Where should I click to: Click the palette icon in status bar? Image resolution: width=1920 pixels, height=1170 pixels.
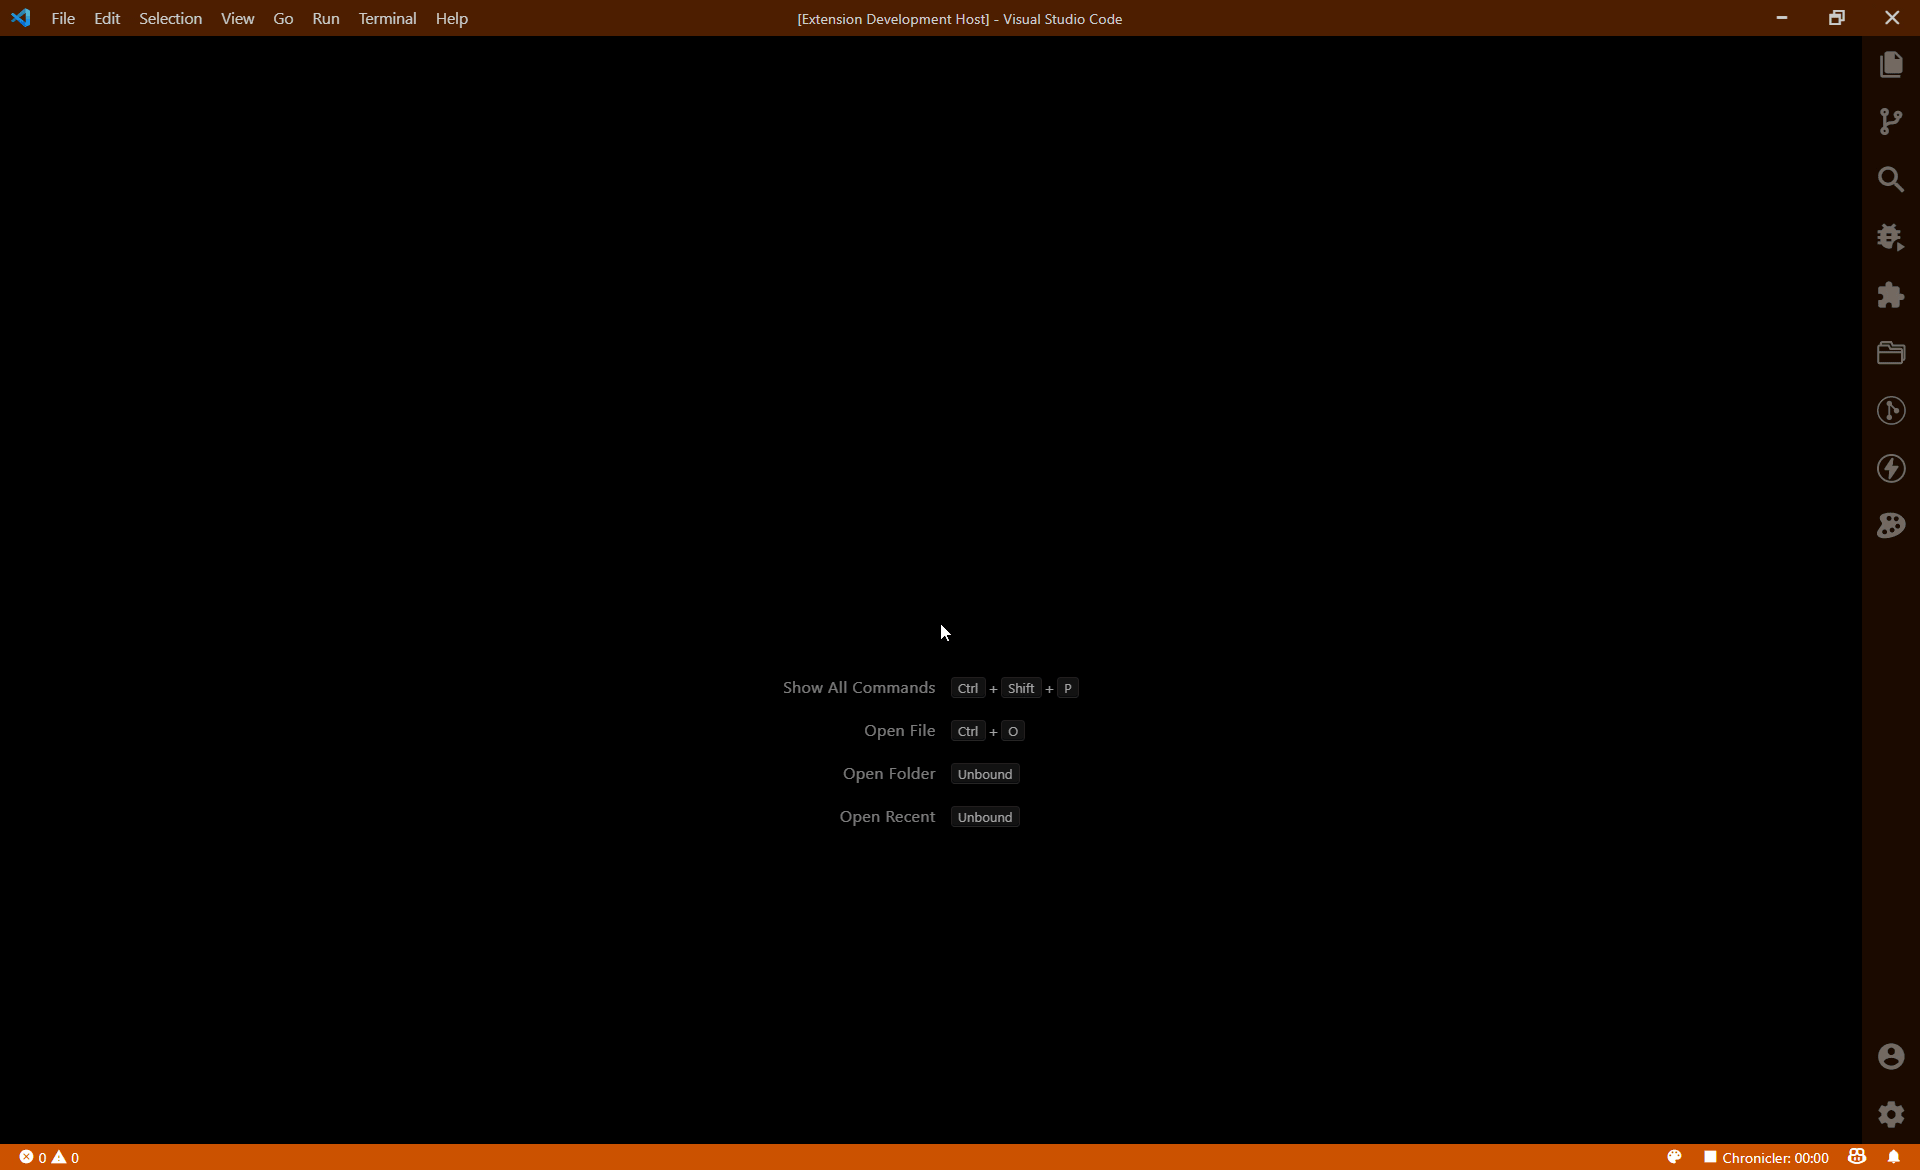click(1674, 1157)
